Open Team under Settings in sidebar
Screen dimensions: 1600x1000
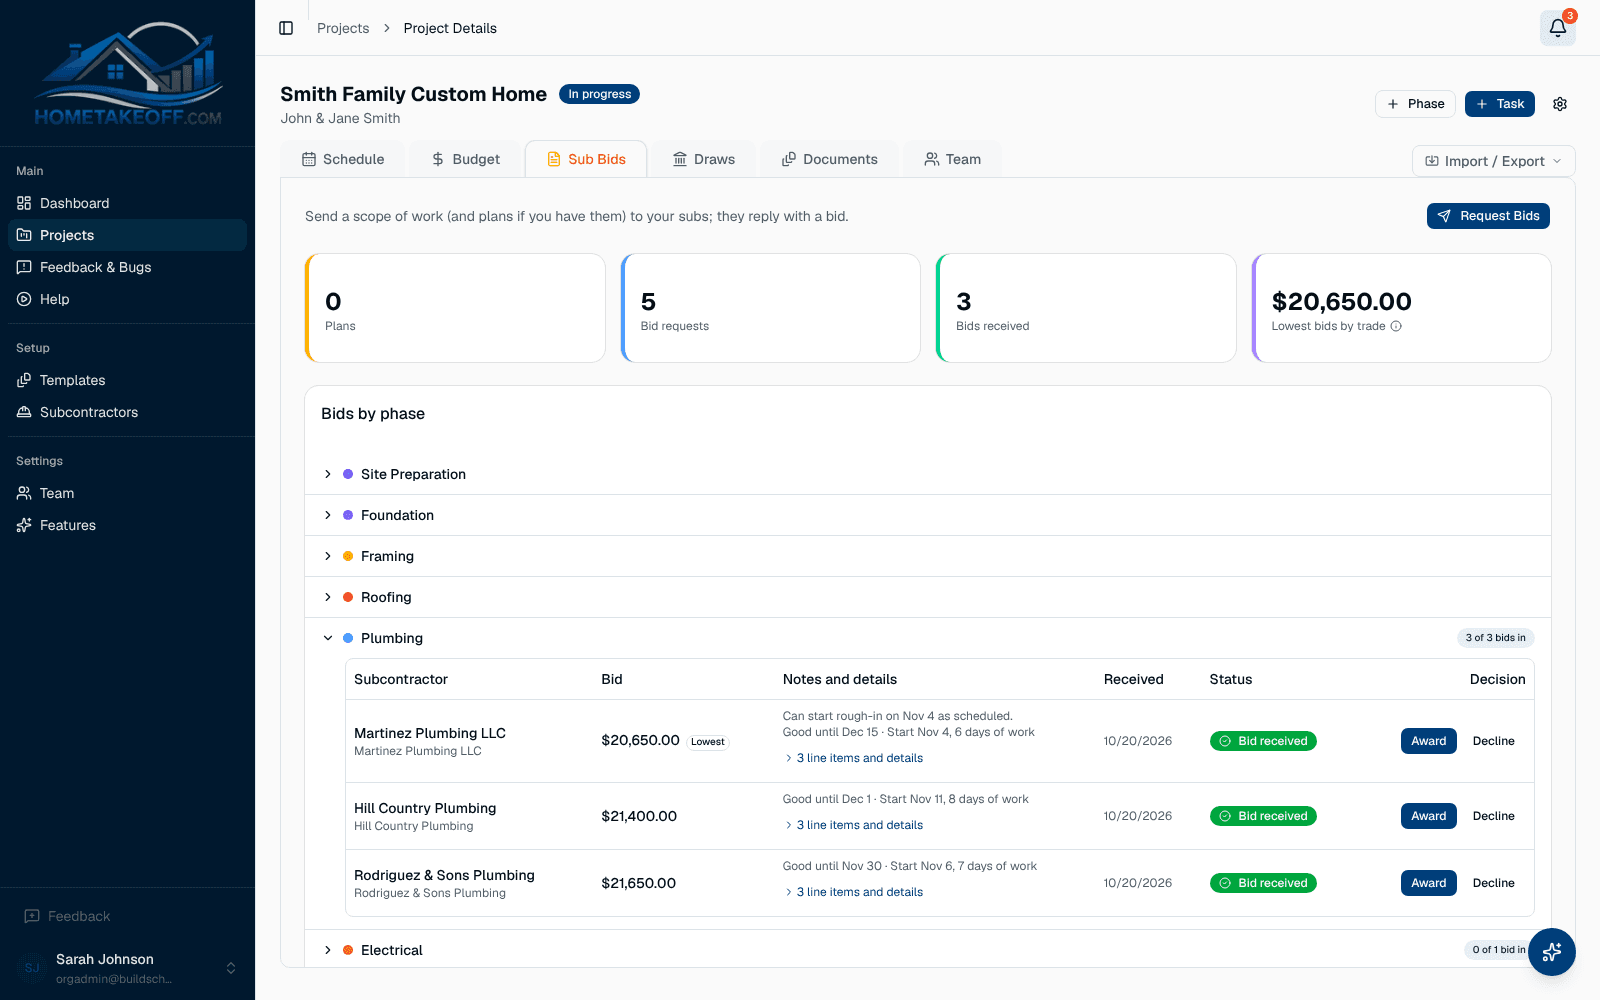pos(128,493)
